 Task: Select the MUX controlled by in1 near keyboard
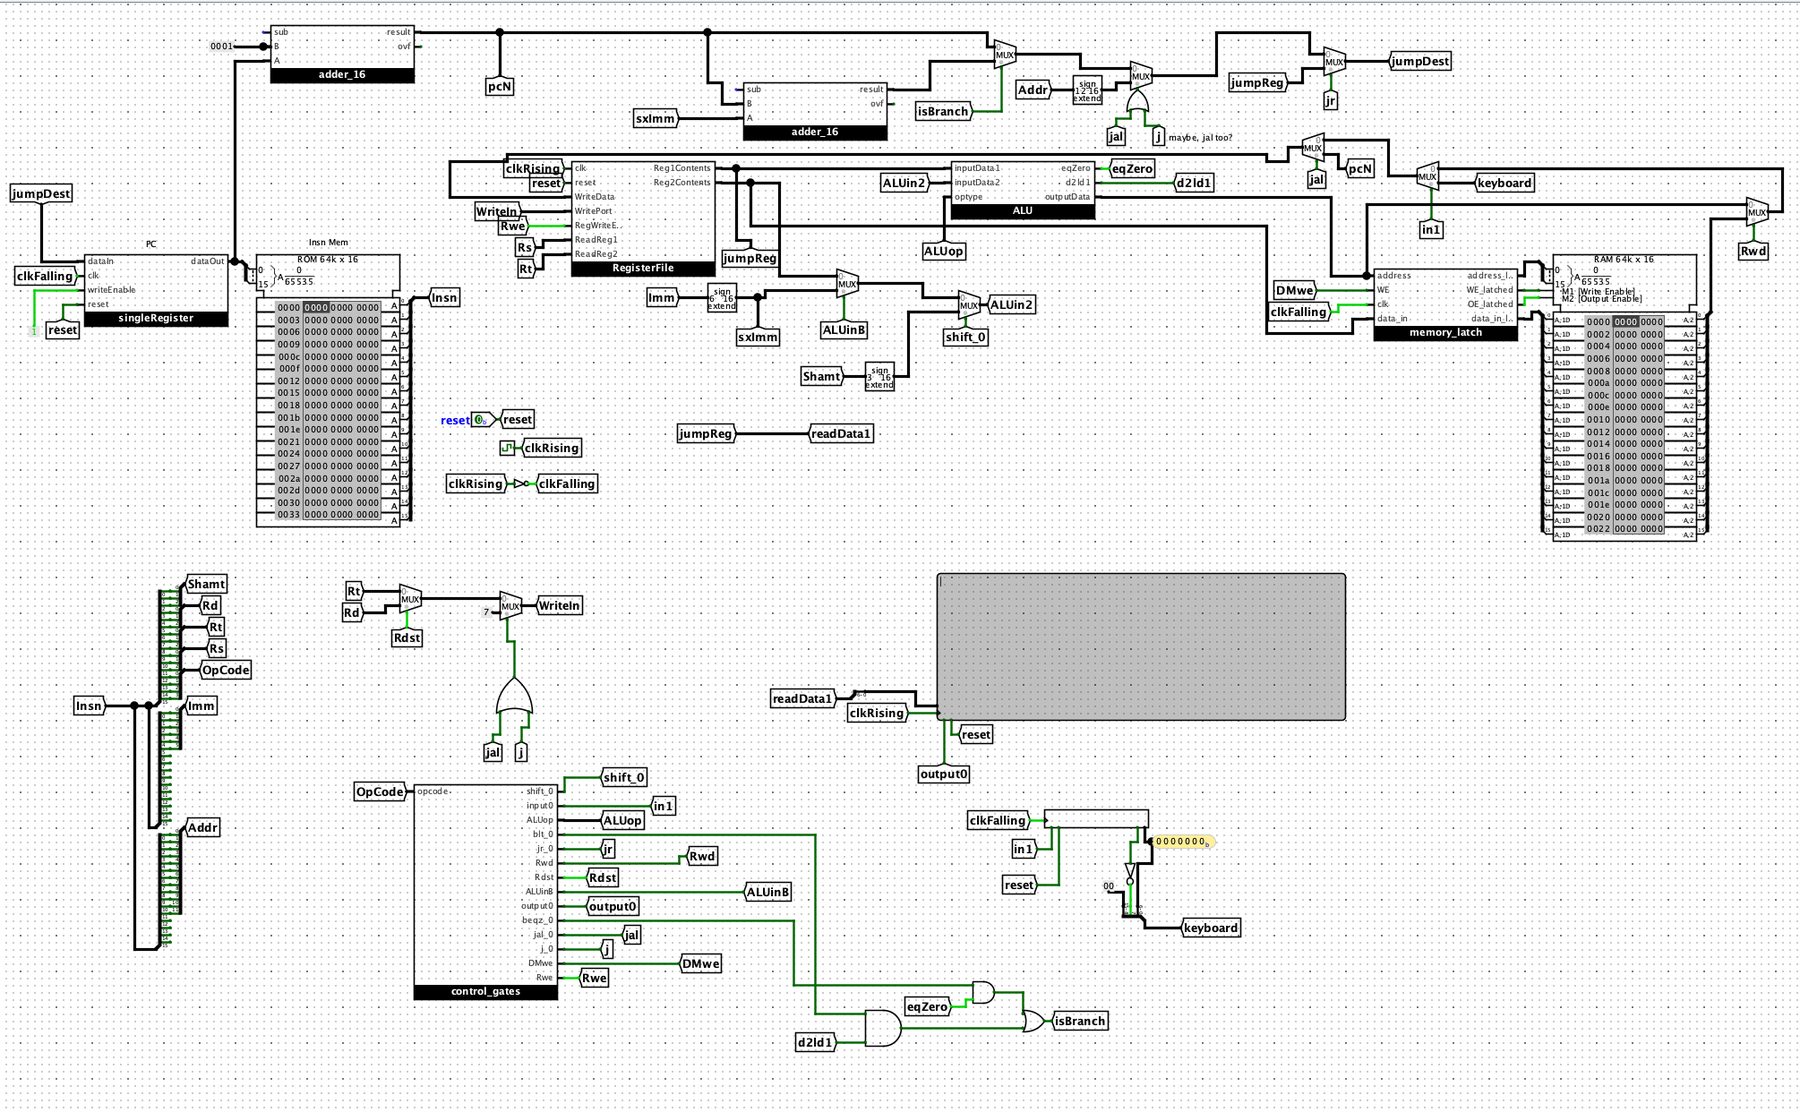(1428, 177)
